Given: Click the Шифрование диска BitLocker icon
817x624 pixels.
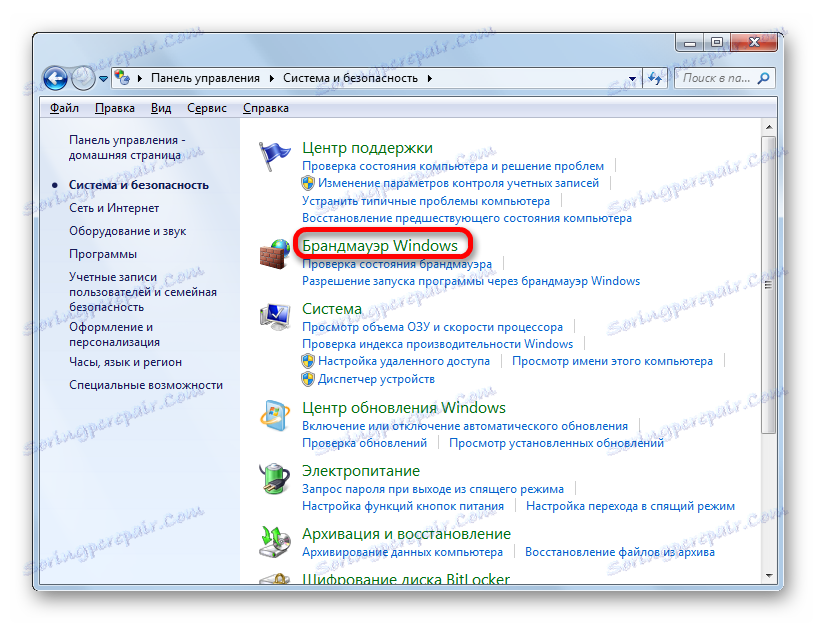Looking at the screenshot, I should point(275,578).
